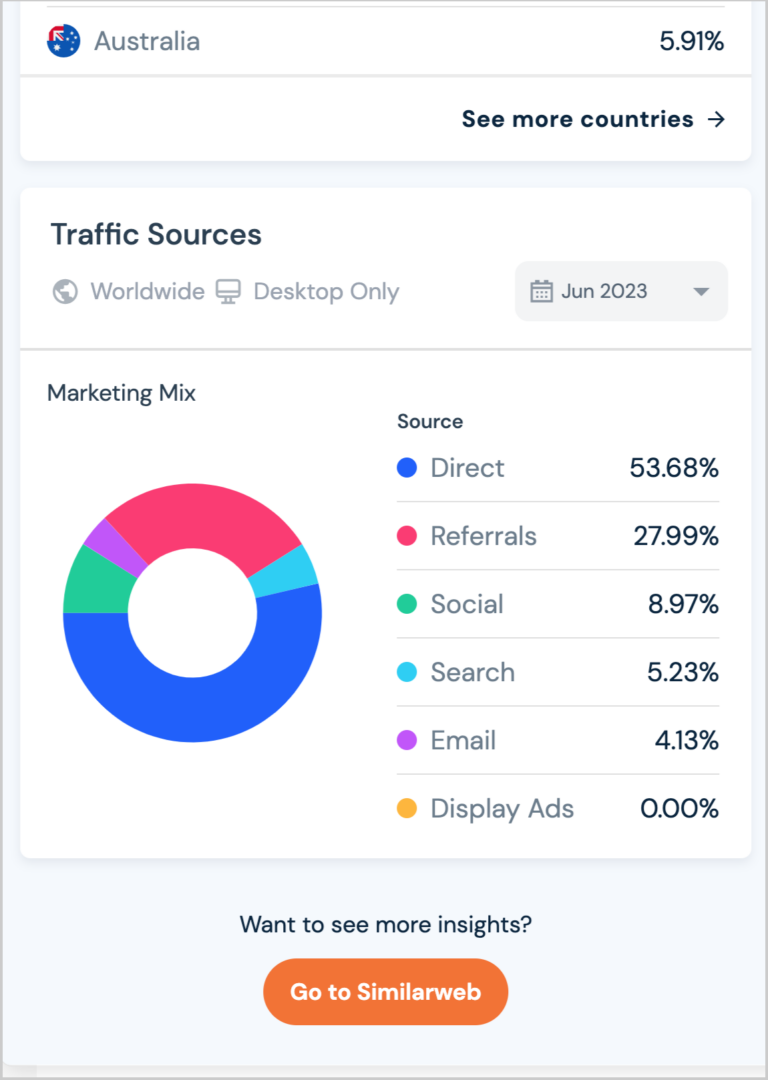Click the pink Referrals legend dot
Viewport: 768px width, 1080px height.
(407, 536)
